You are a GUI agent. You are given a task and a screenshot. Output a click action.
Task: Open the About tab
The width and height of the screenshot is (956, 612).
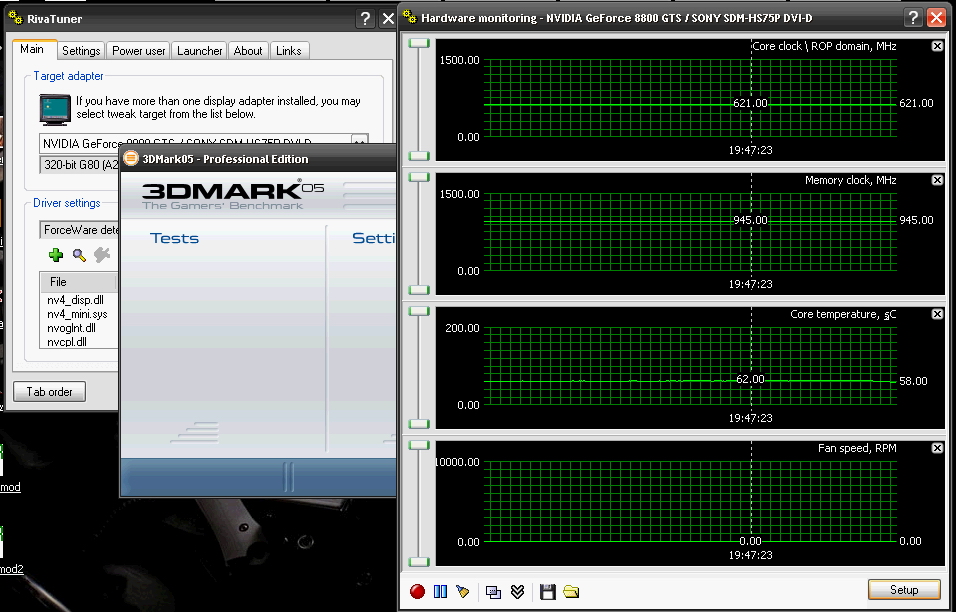(248, 51)
